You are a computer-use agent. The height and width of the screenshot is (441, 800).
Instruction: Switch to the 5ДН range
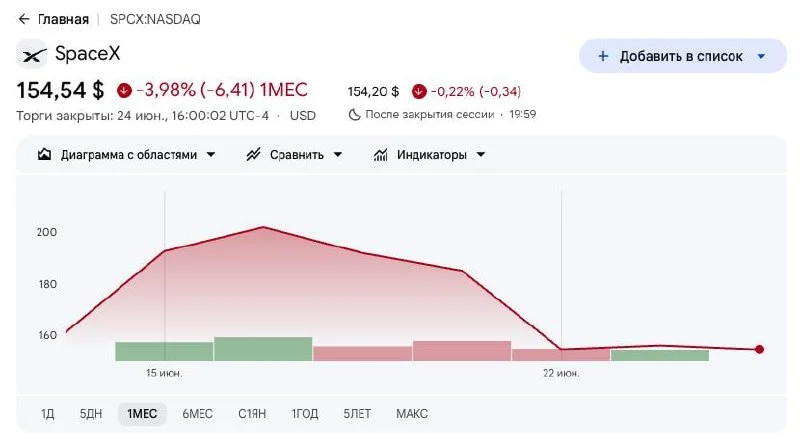tap(91, 413)
